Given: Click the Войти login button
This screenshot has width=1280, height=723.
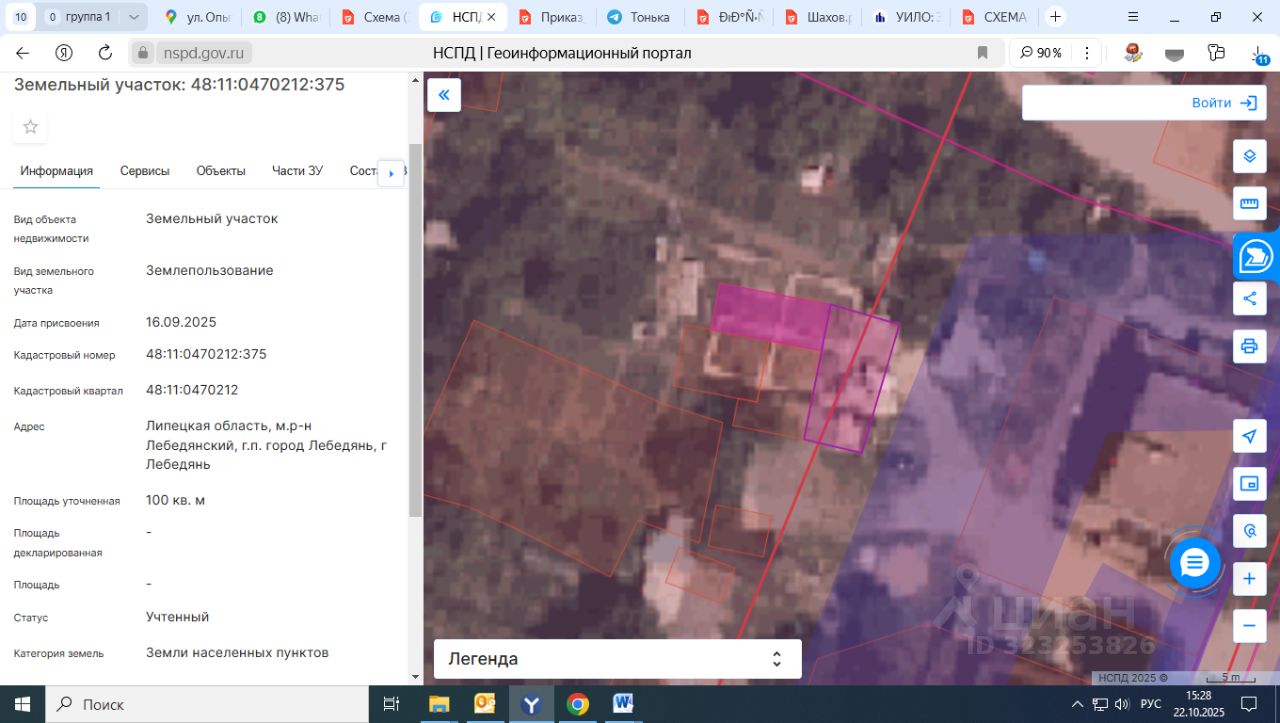Looking at the screenshot, I should (x=1223, y=103).
